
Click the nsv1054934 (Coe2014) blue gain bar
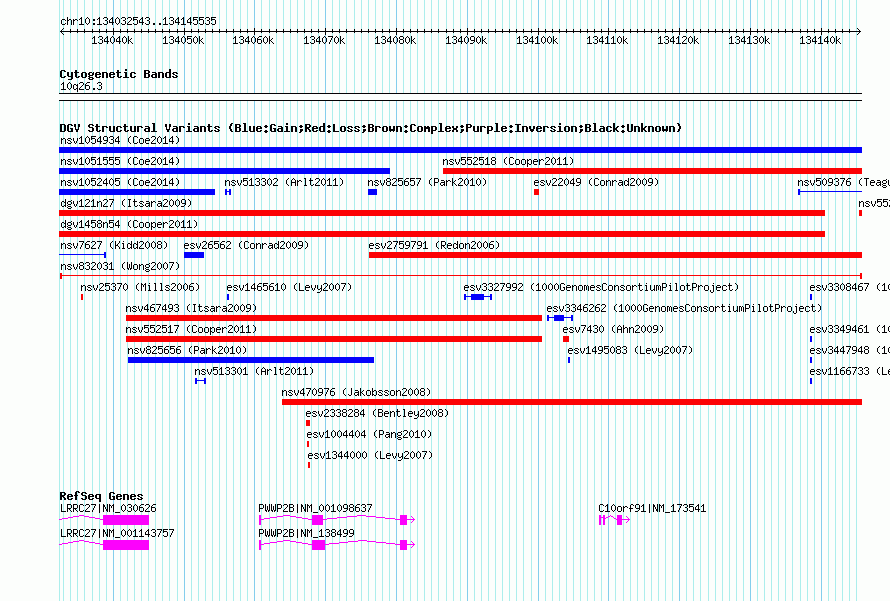(460, 150)
